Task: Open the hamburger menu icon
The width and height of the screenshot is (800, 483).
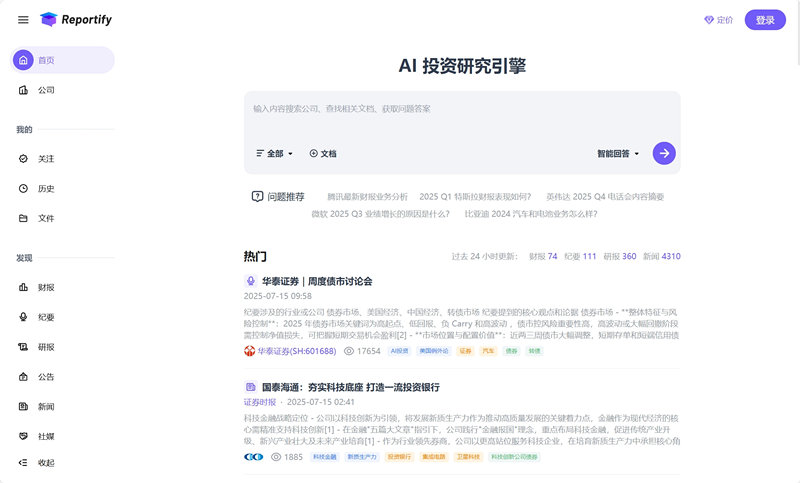Action: 23,20
